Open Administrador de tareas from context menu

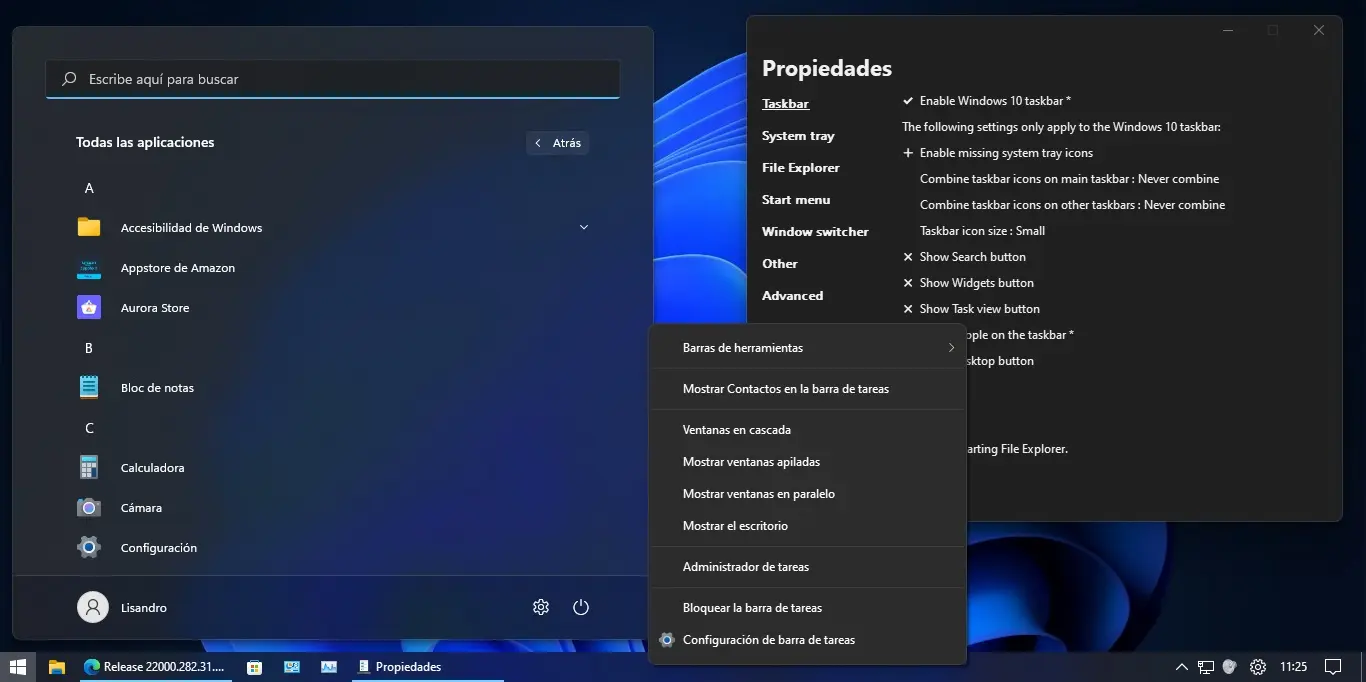[x=807, y=567]
